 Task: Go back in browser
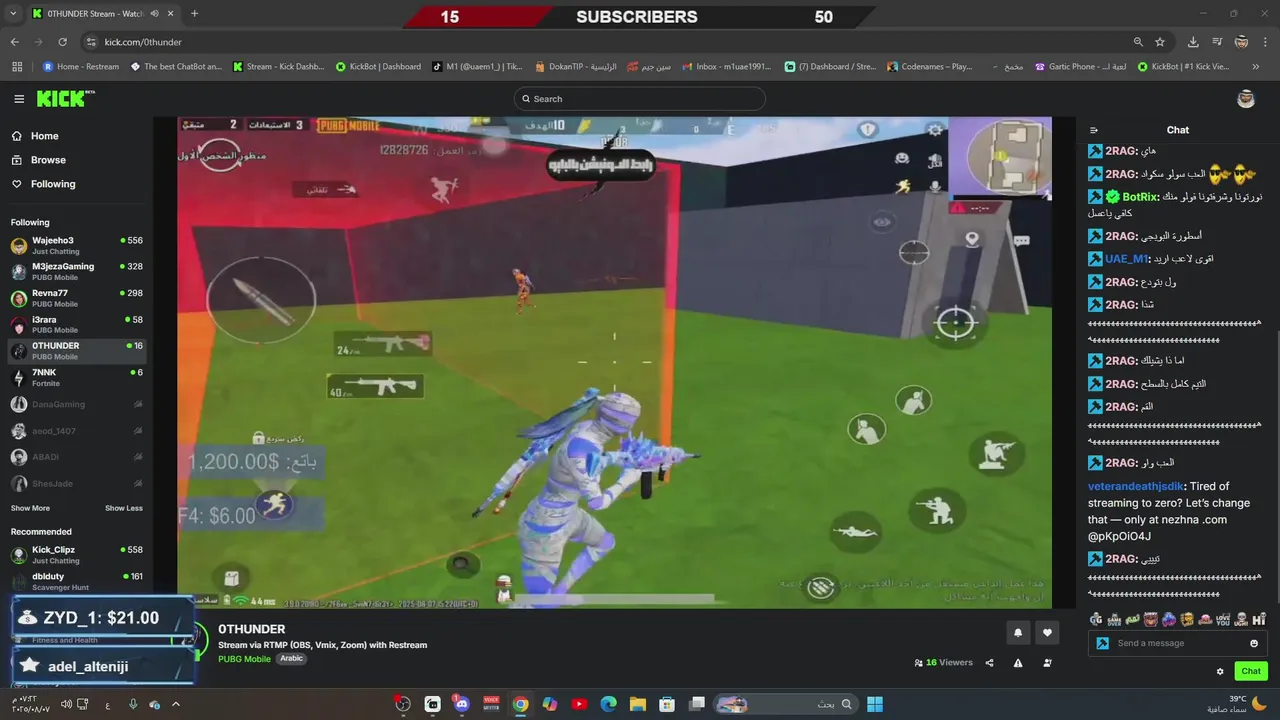(x=14, y=42)
